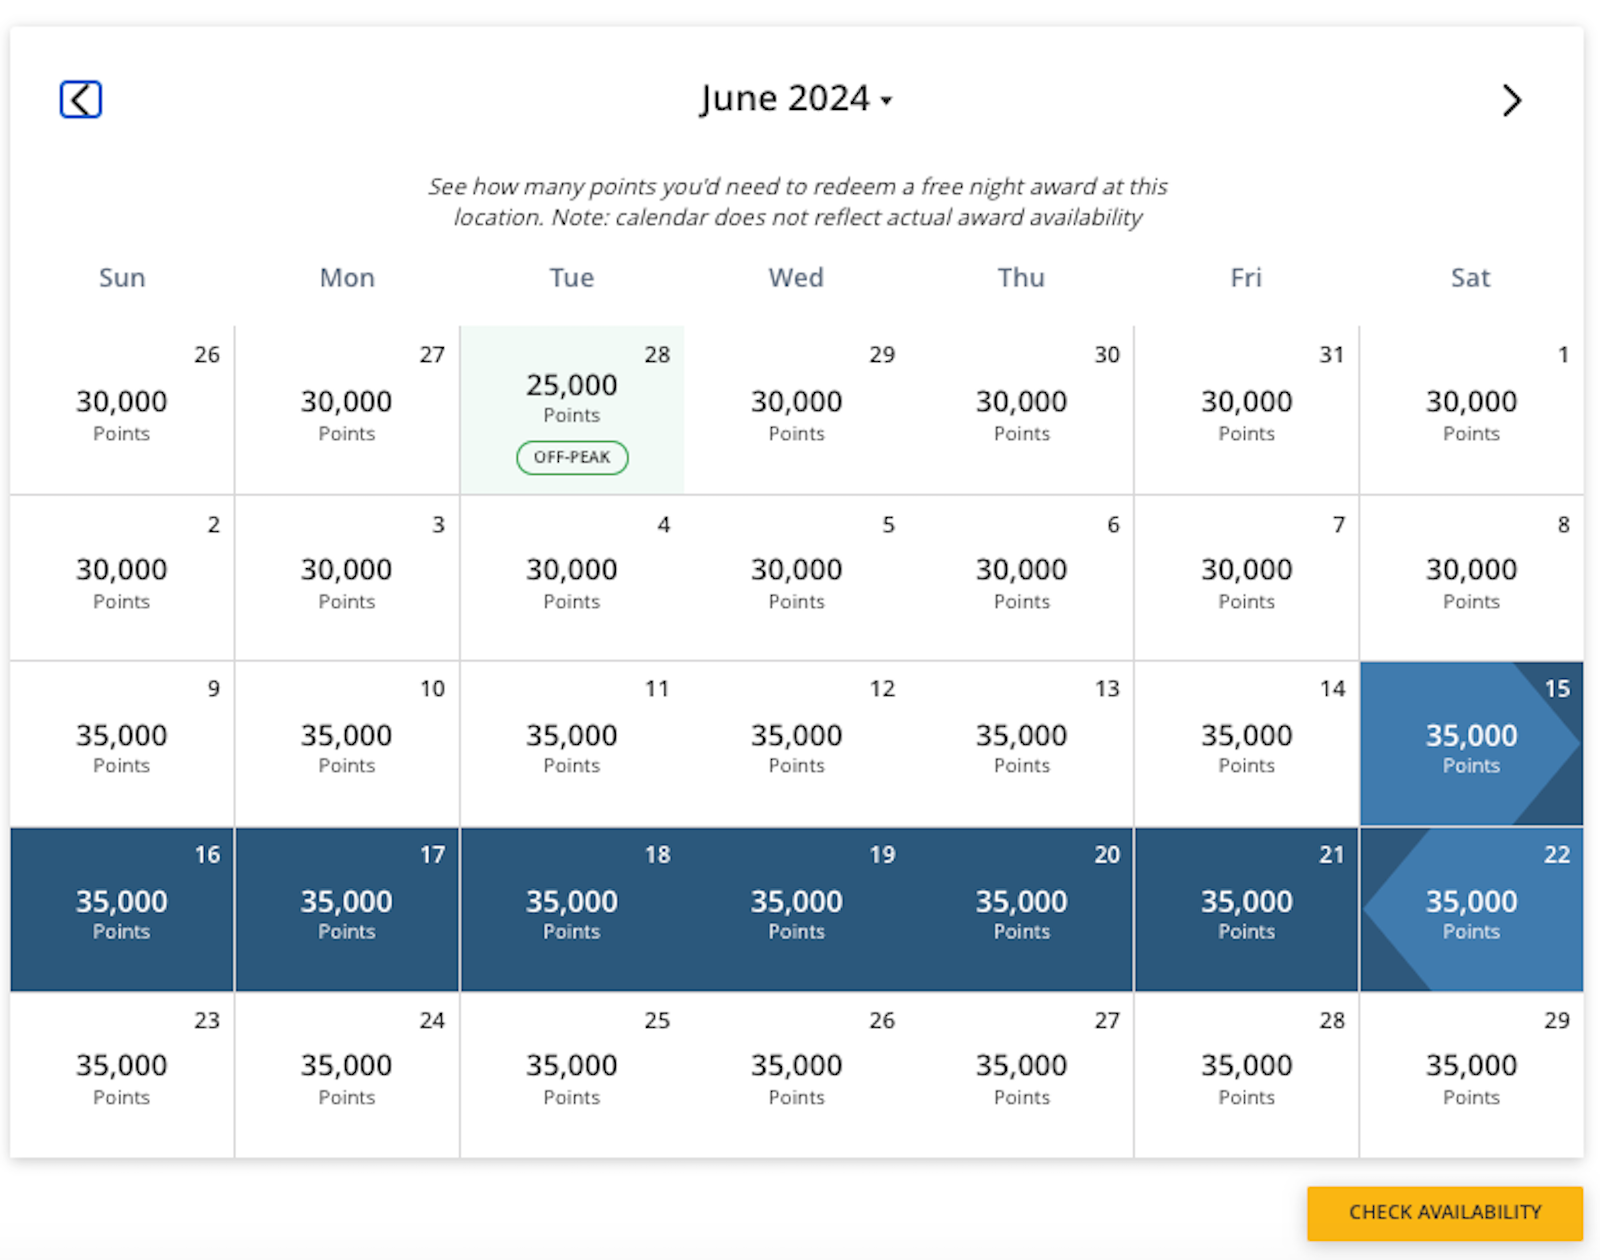
Task: Click the Sun column header
Action: coord(122,277)
